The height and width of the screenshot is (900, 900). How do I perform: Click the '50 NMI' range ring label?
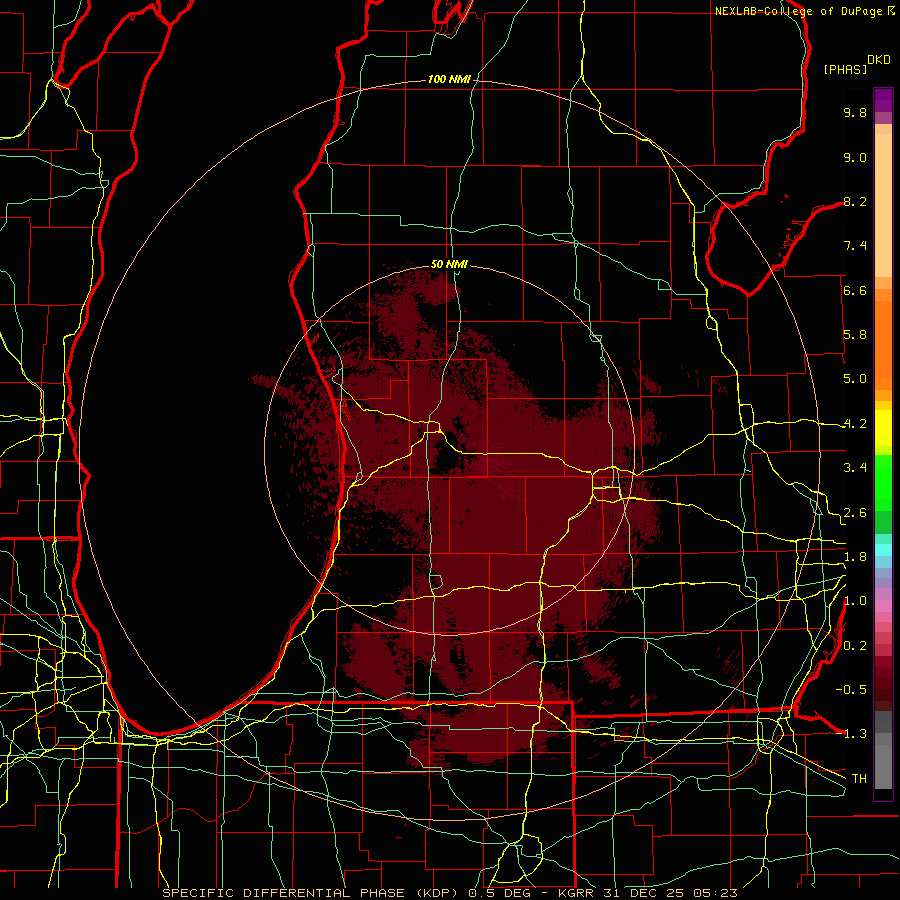click(x=449, y=264)
